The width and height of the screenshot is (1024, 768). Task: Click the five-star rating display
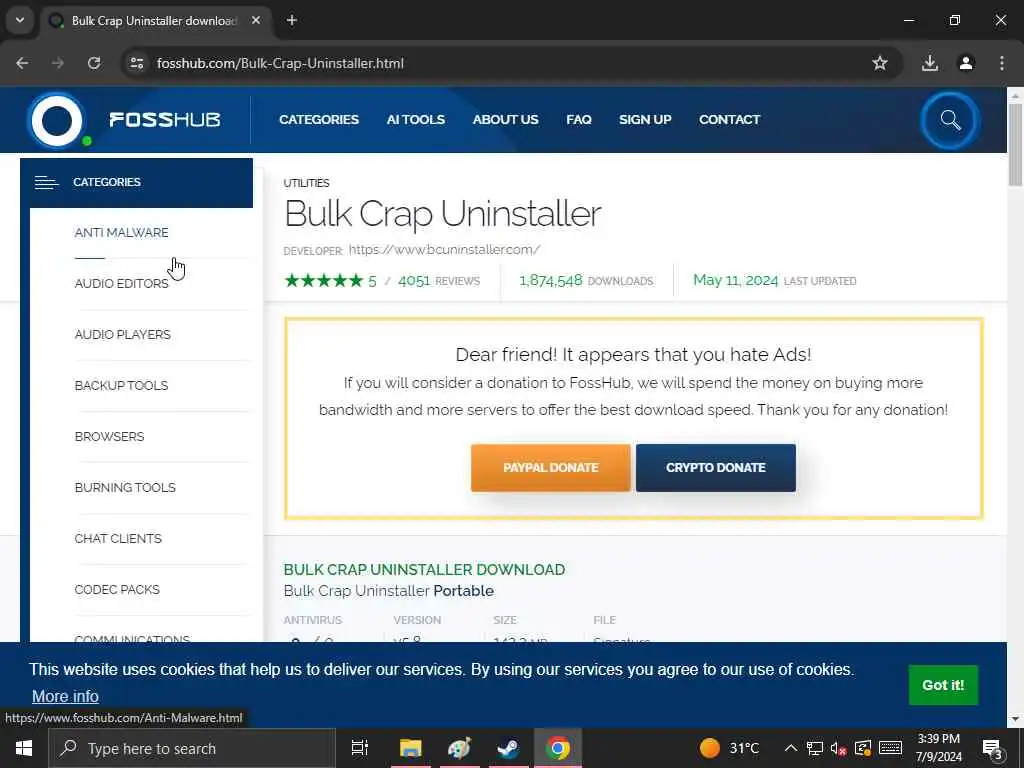(323, 281)
